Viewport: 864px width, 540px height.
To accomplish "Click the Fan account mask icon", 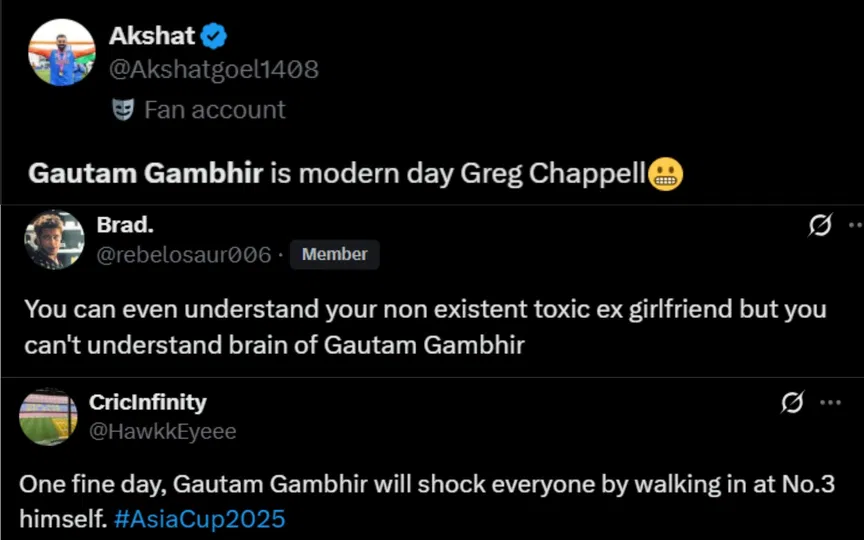I will coord(123,110).
